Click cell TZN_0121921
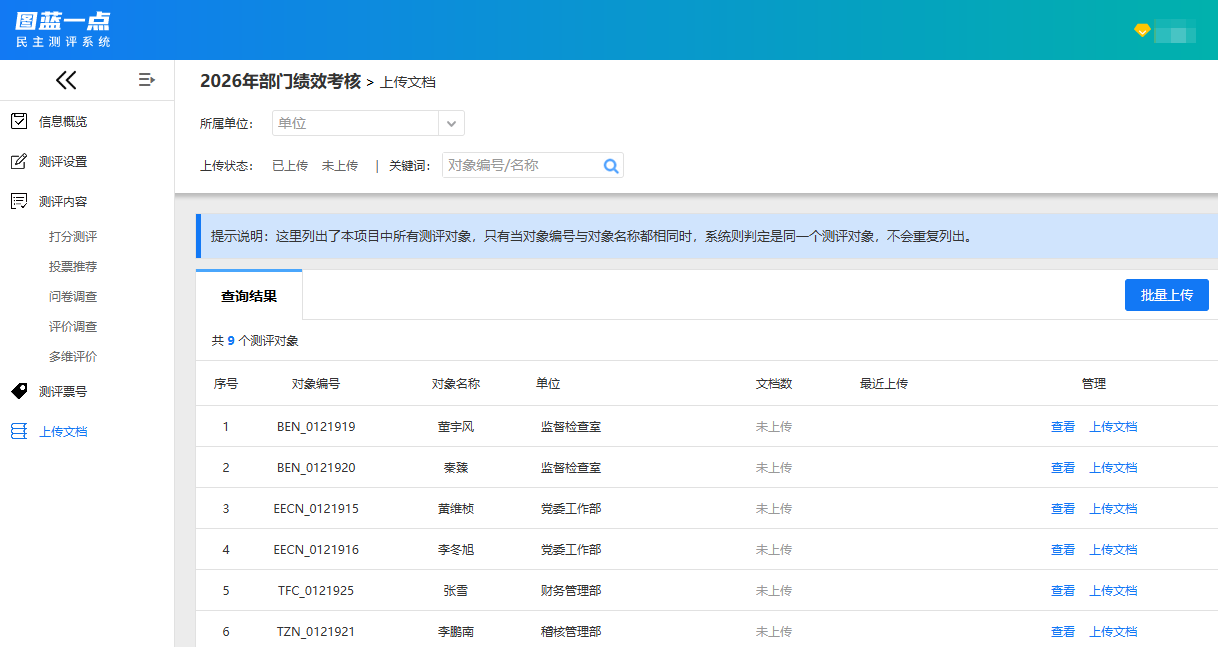 (x=316, y=632)
